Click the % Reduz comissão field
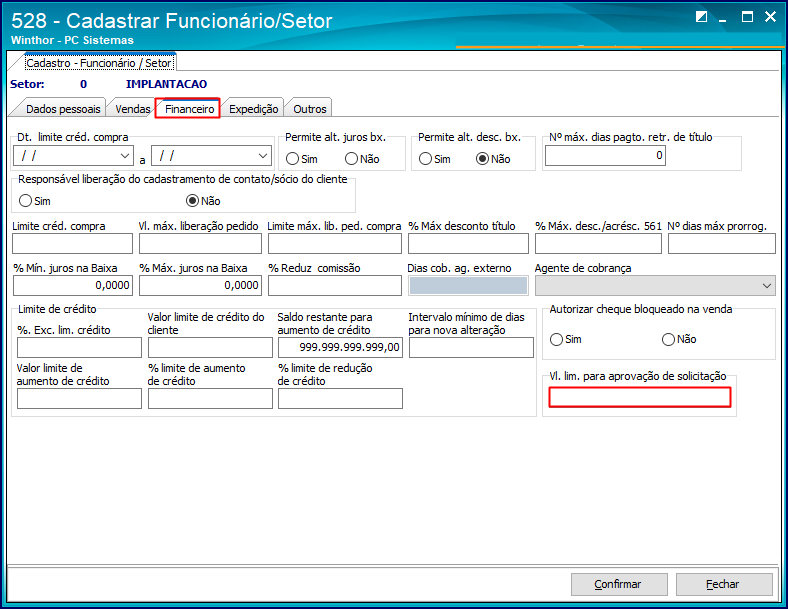Screen dimensions: 788x609 pyautogui.click(x=335, y=285)
